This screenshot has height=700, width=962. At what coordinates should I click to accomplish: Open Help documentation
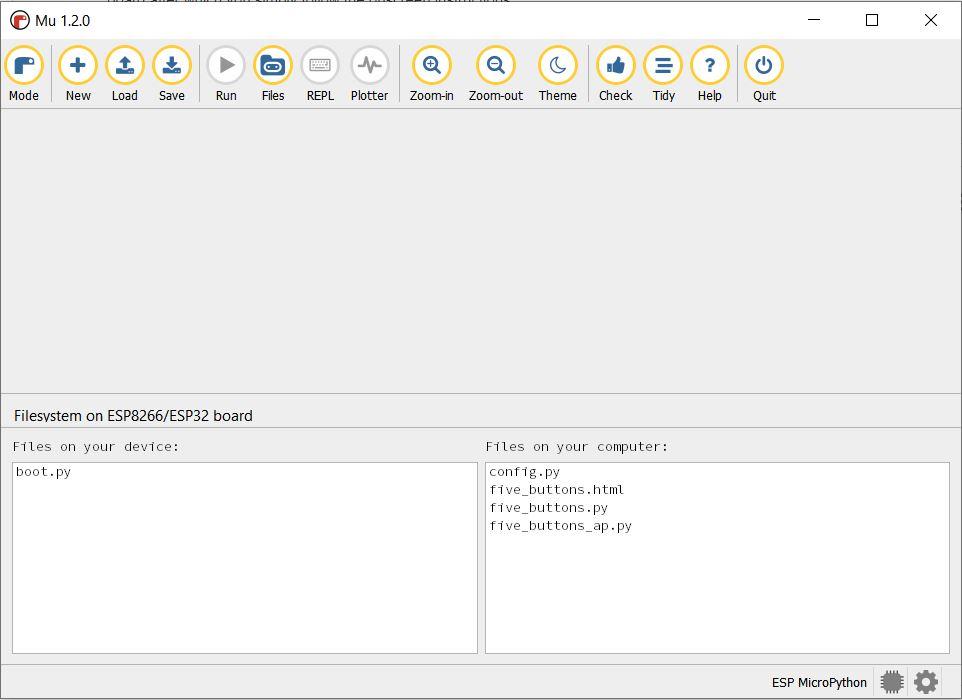[x=710, y=74]
